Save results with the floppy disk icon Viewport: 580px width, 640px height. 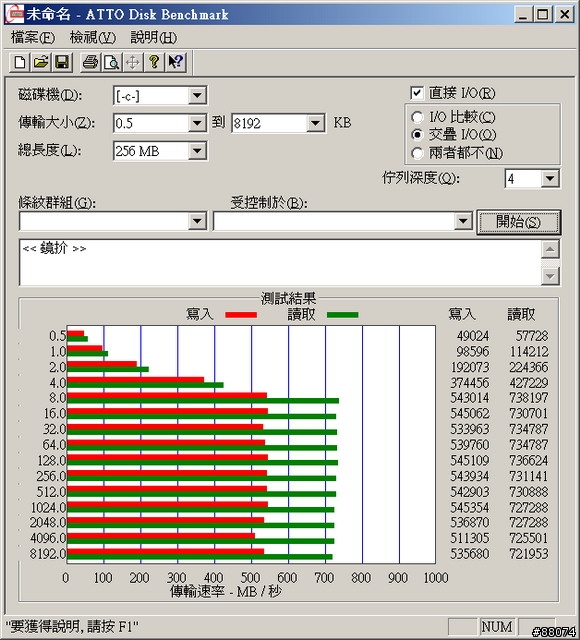point(62,62)
